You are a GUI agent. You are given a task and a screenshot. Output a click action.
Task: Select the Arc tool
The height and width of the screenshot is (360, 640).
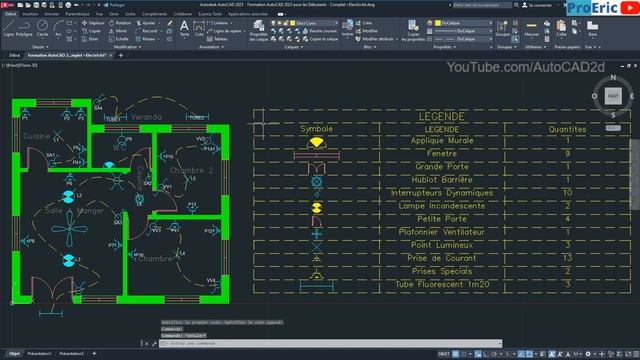(x=58, y=29)
